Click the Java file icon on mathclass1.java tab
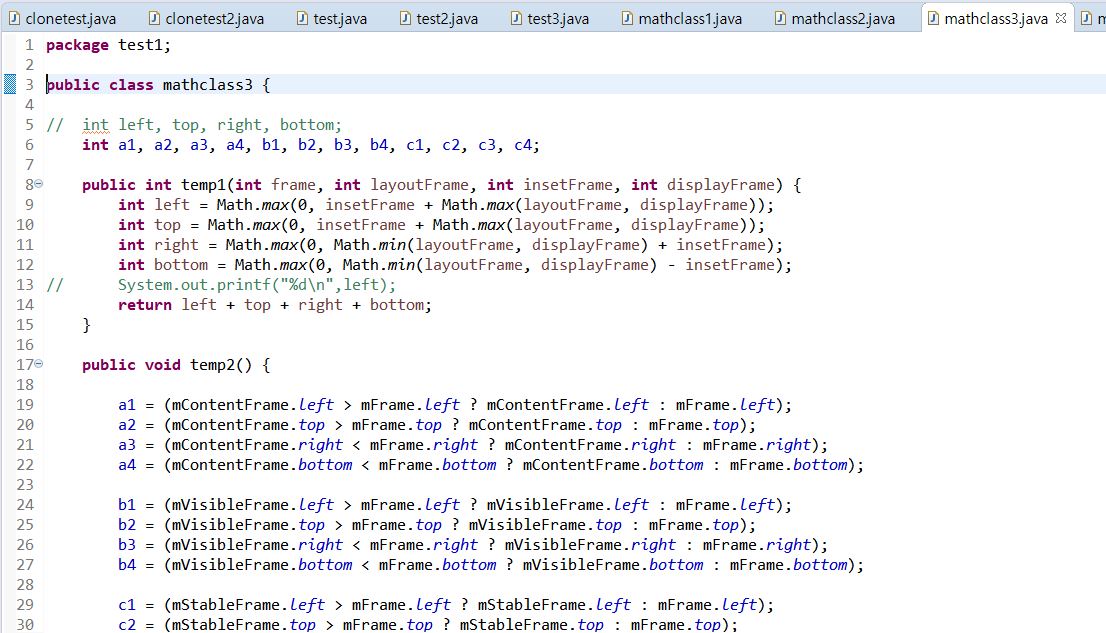1106x633 pixels. pos(627,18)
